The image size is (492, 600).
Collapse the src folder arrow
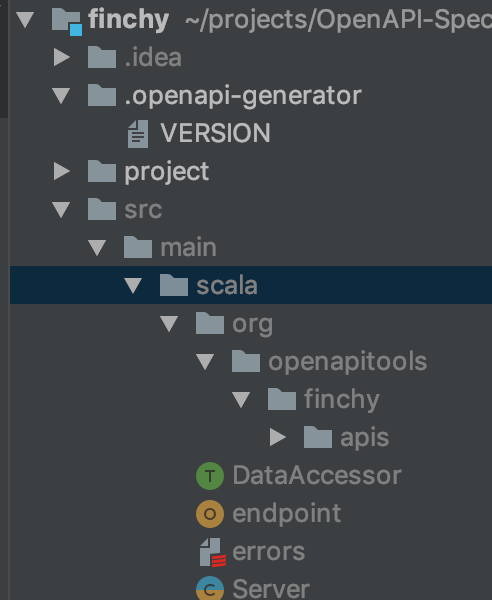[61, 209]
